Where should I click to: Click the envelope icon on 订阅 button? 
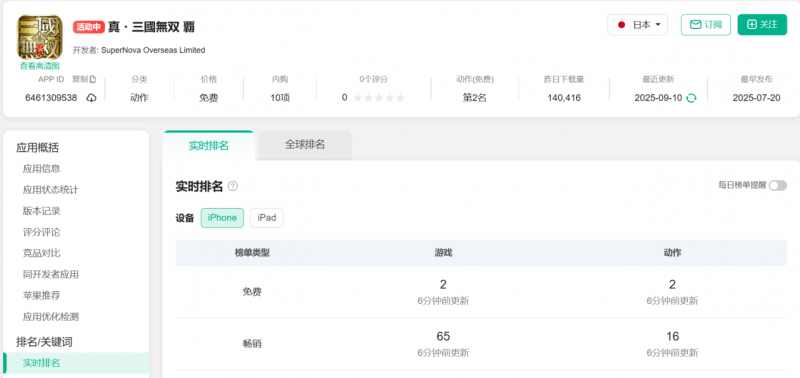[695, 24]
